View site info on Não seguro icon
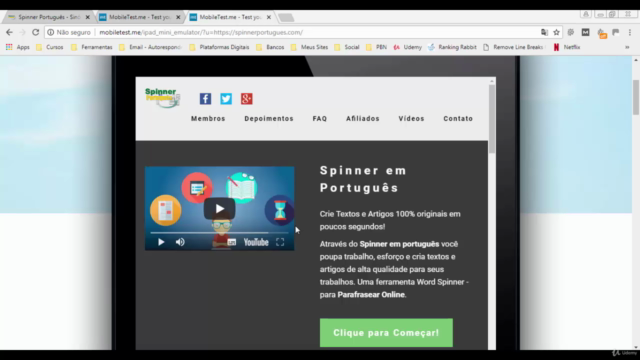Image resolution: width=640 pixels, height=360 pixels. 51,32
